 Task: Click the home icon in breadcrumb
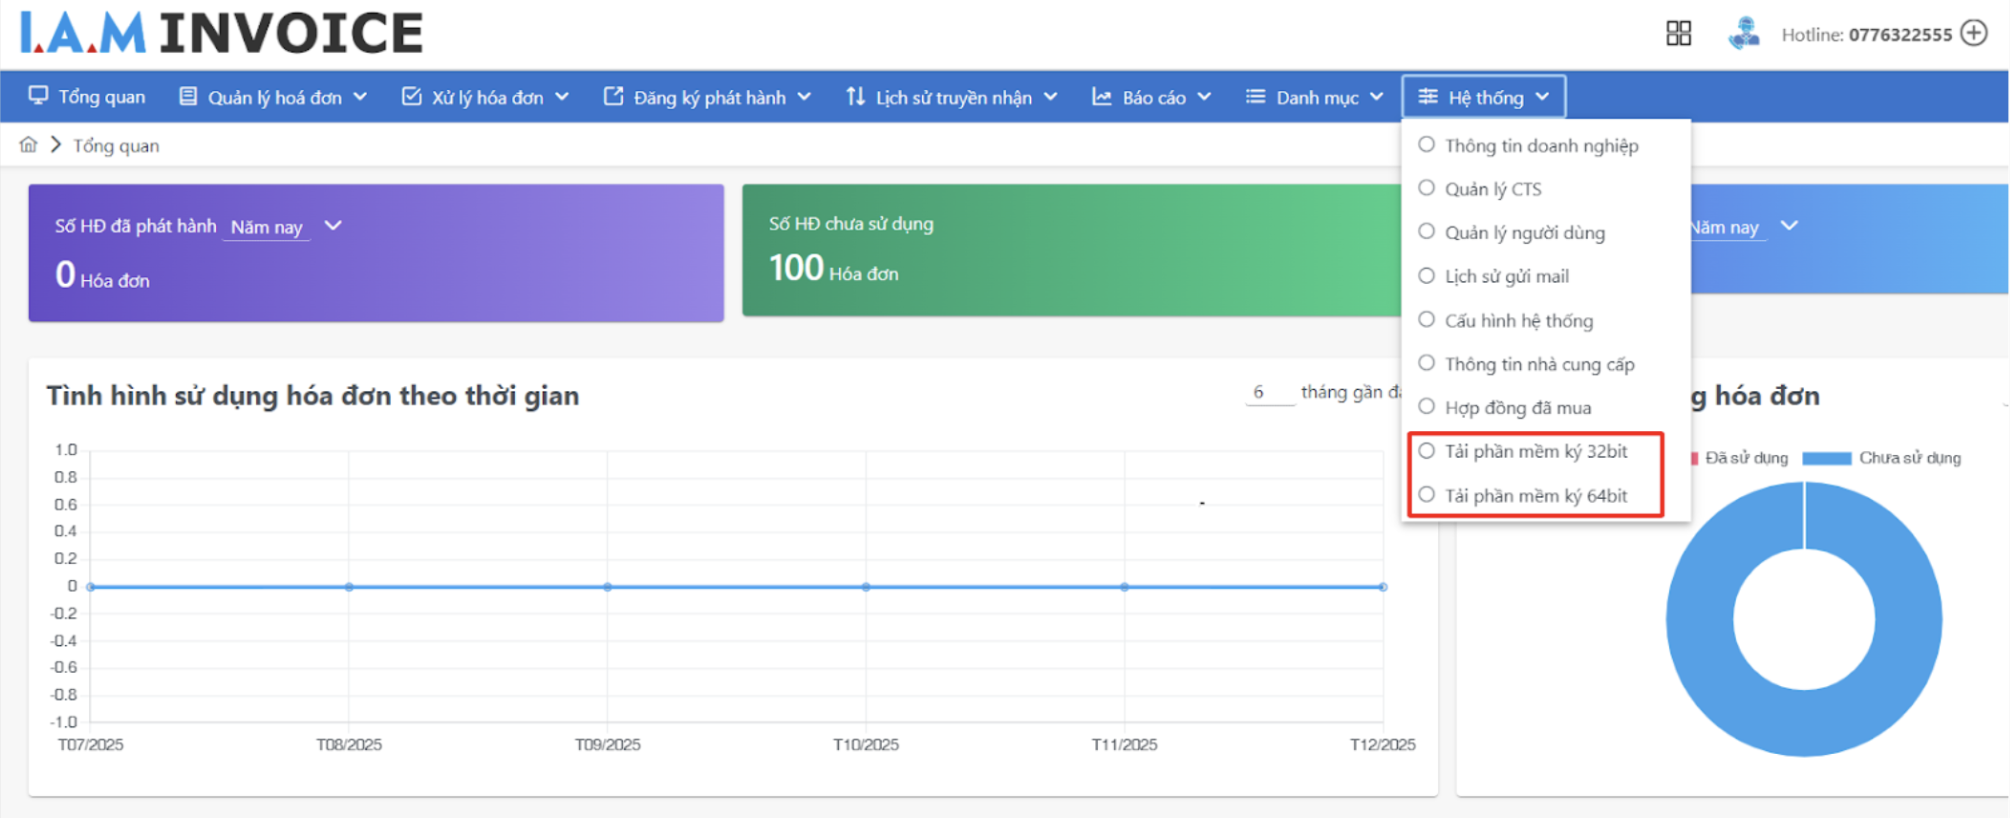(28, 145)
